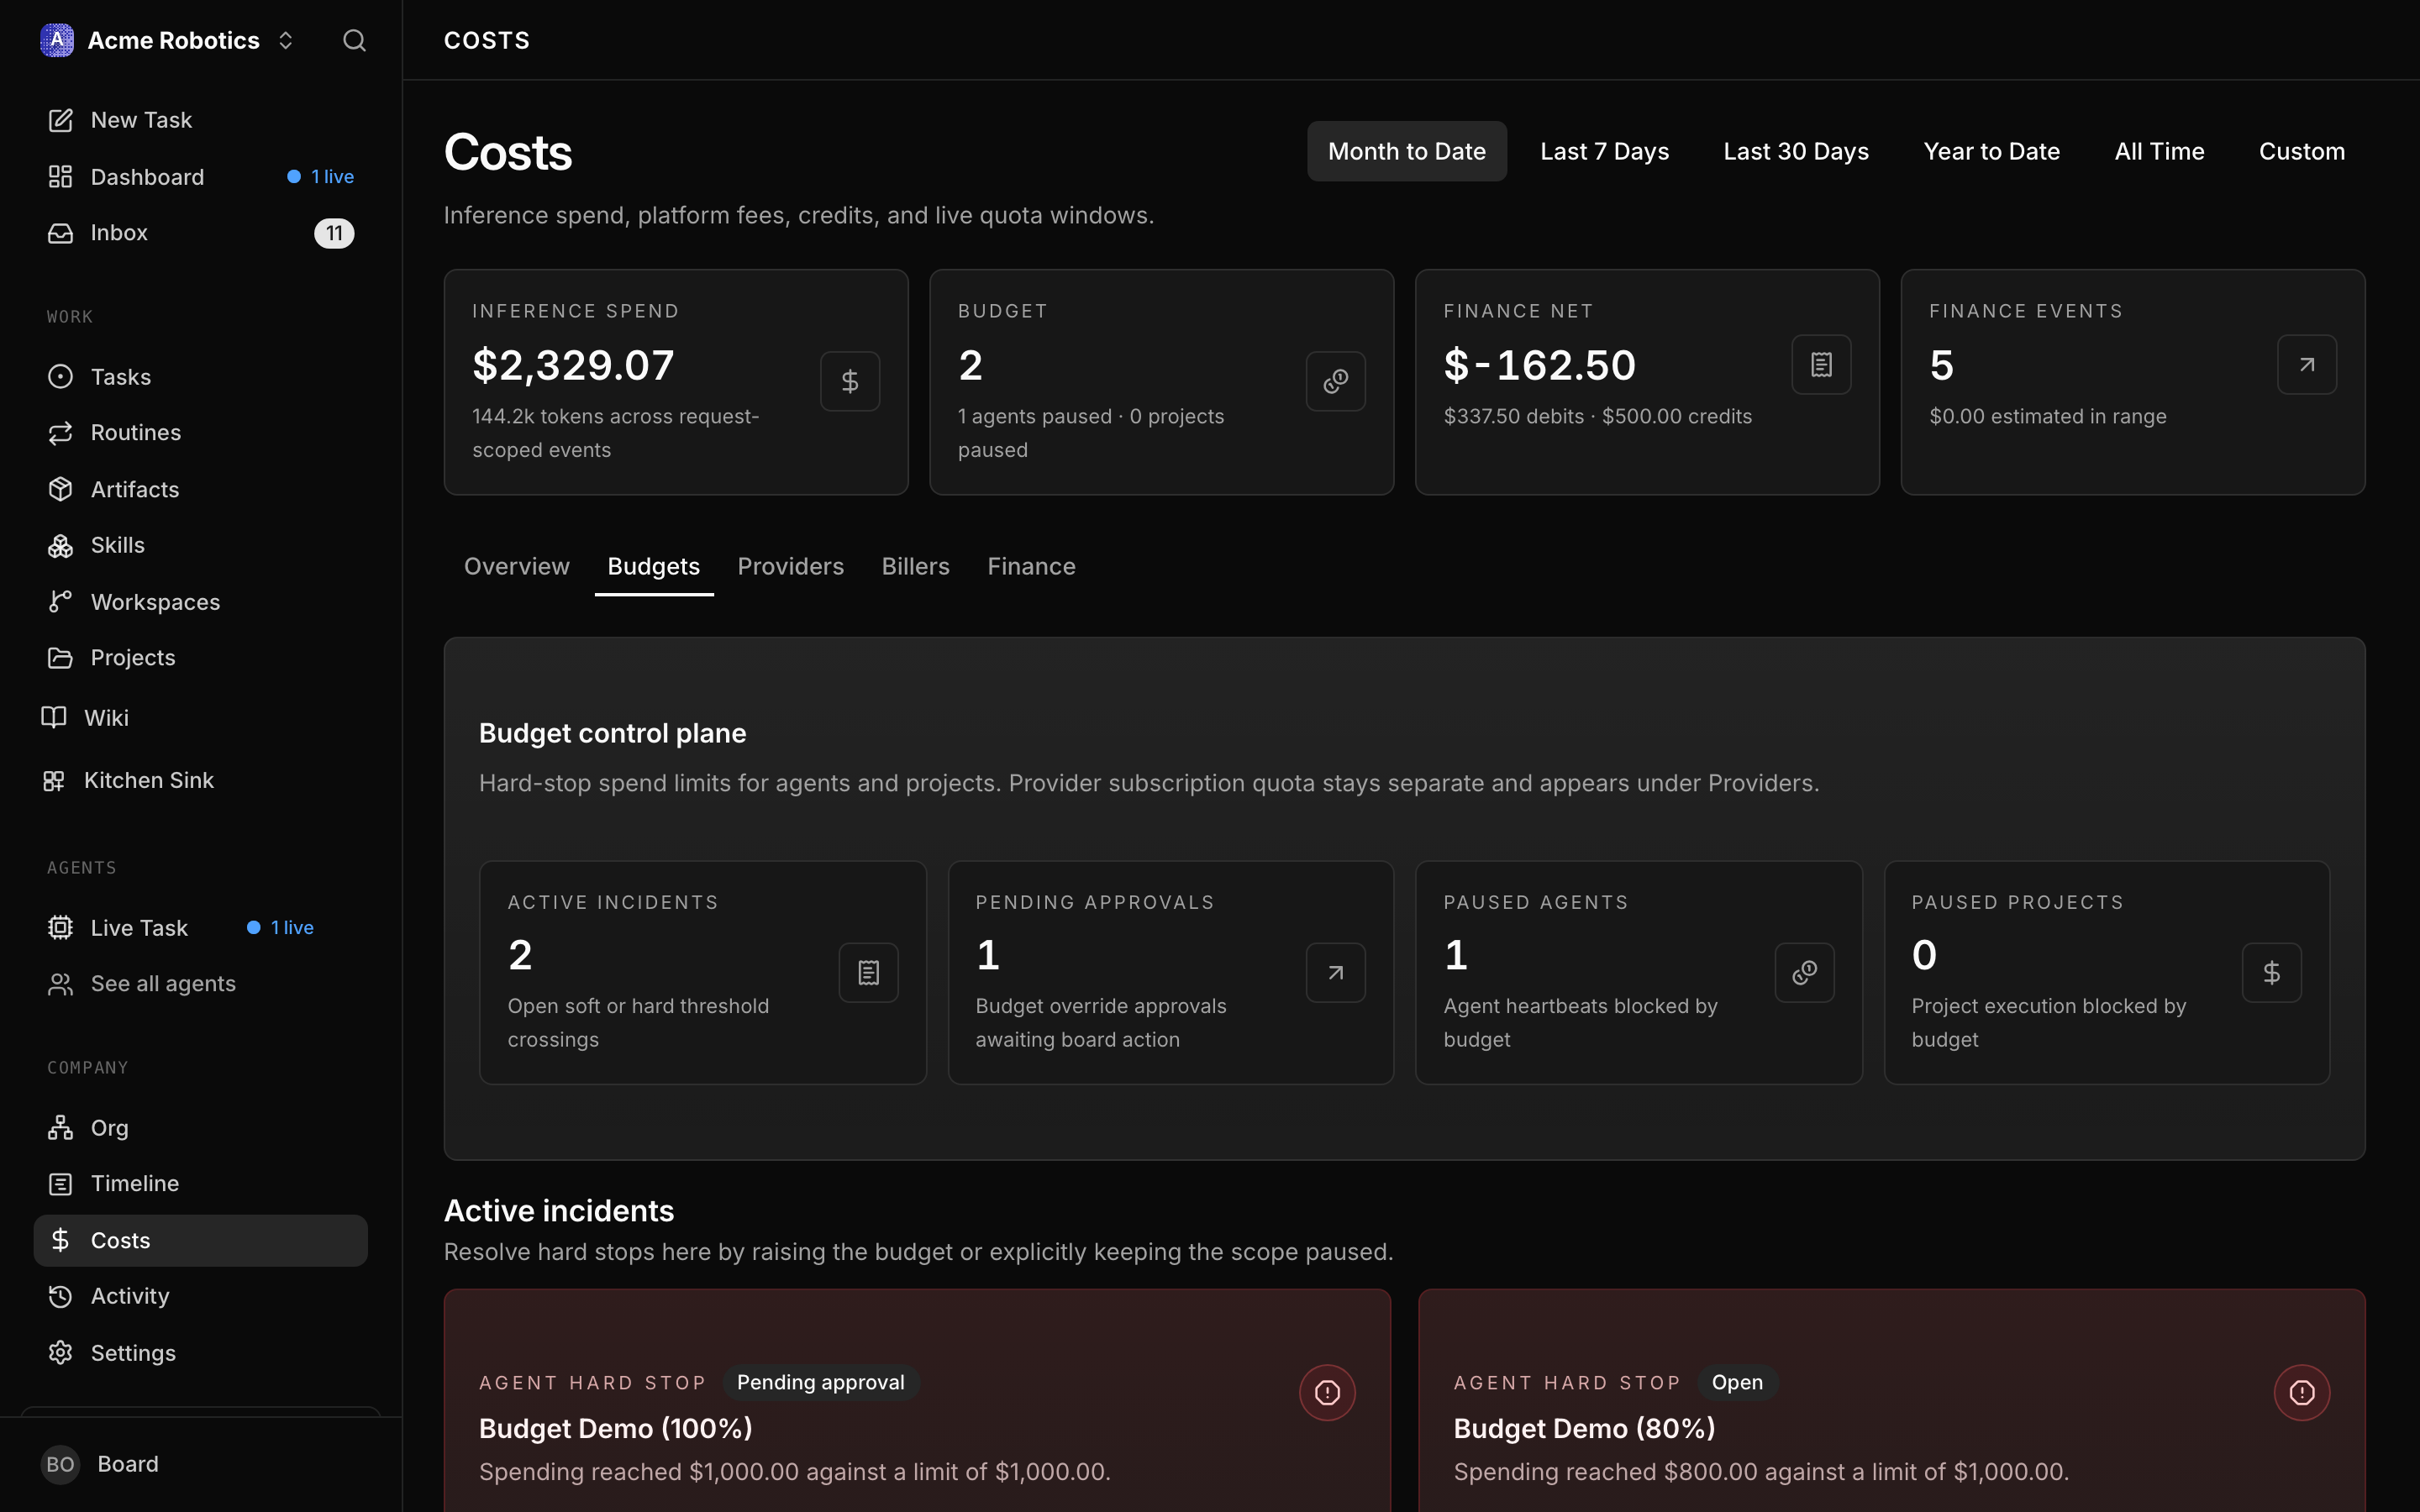Select Year to Date range
Image resolution: width=2420 pixels, height=1512 pixels.
click(1991, 151)
